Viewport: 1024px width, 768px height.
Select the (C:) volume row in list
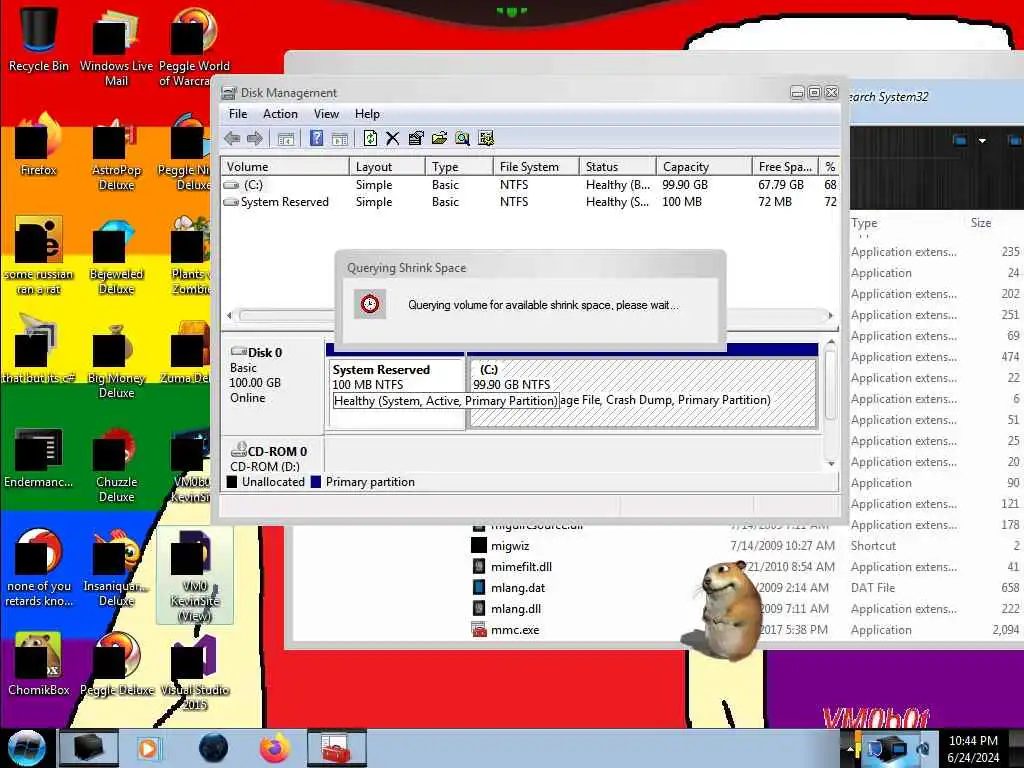click(530, 185)
